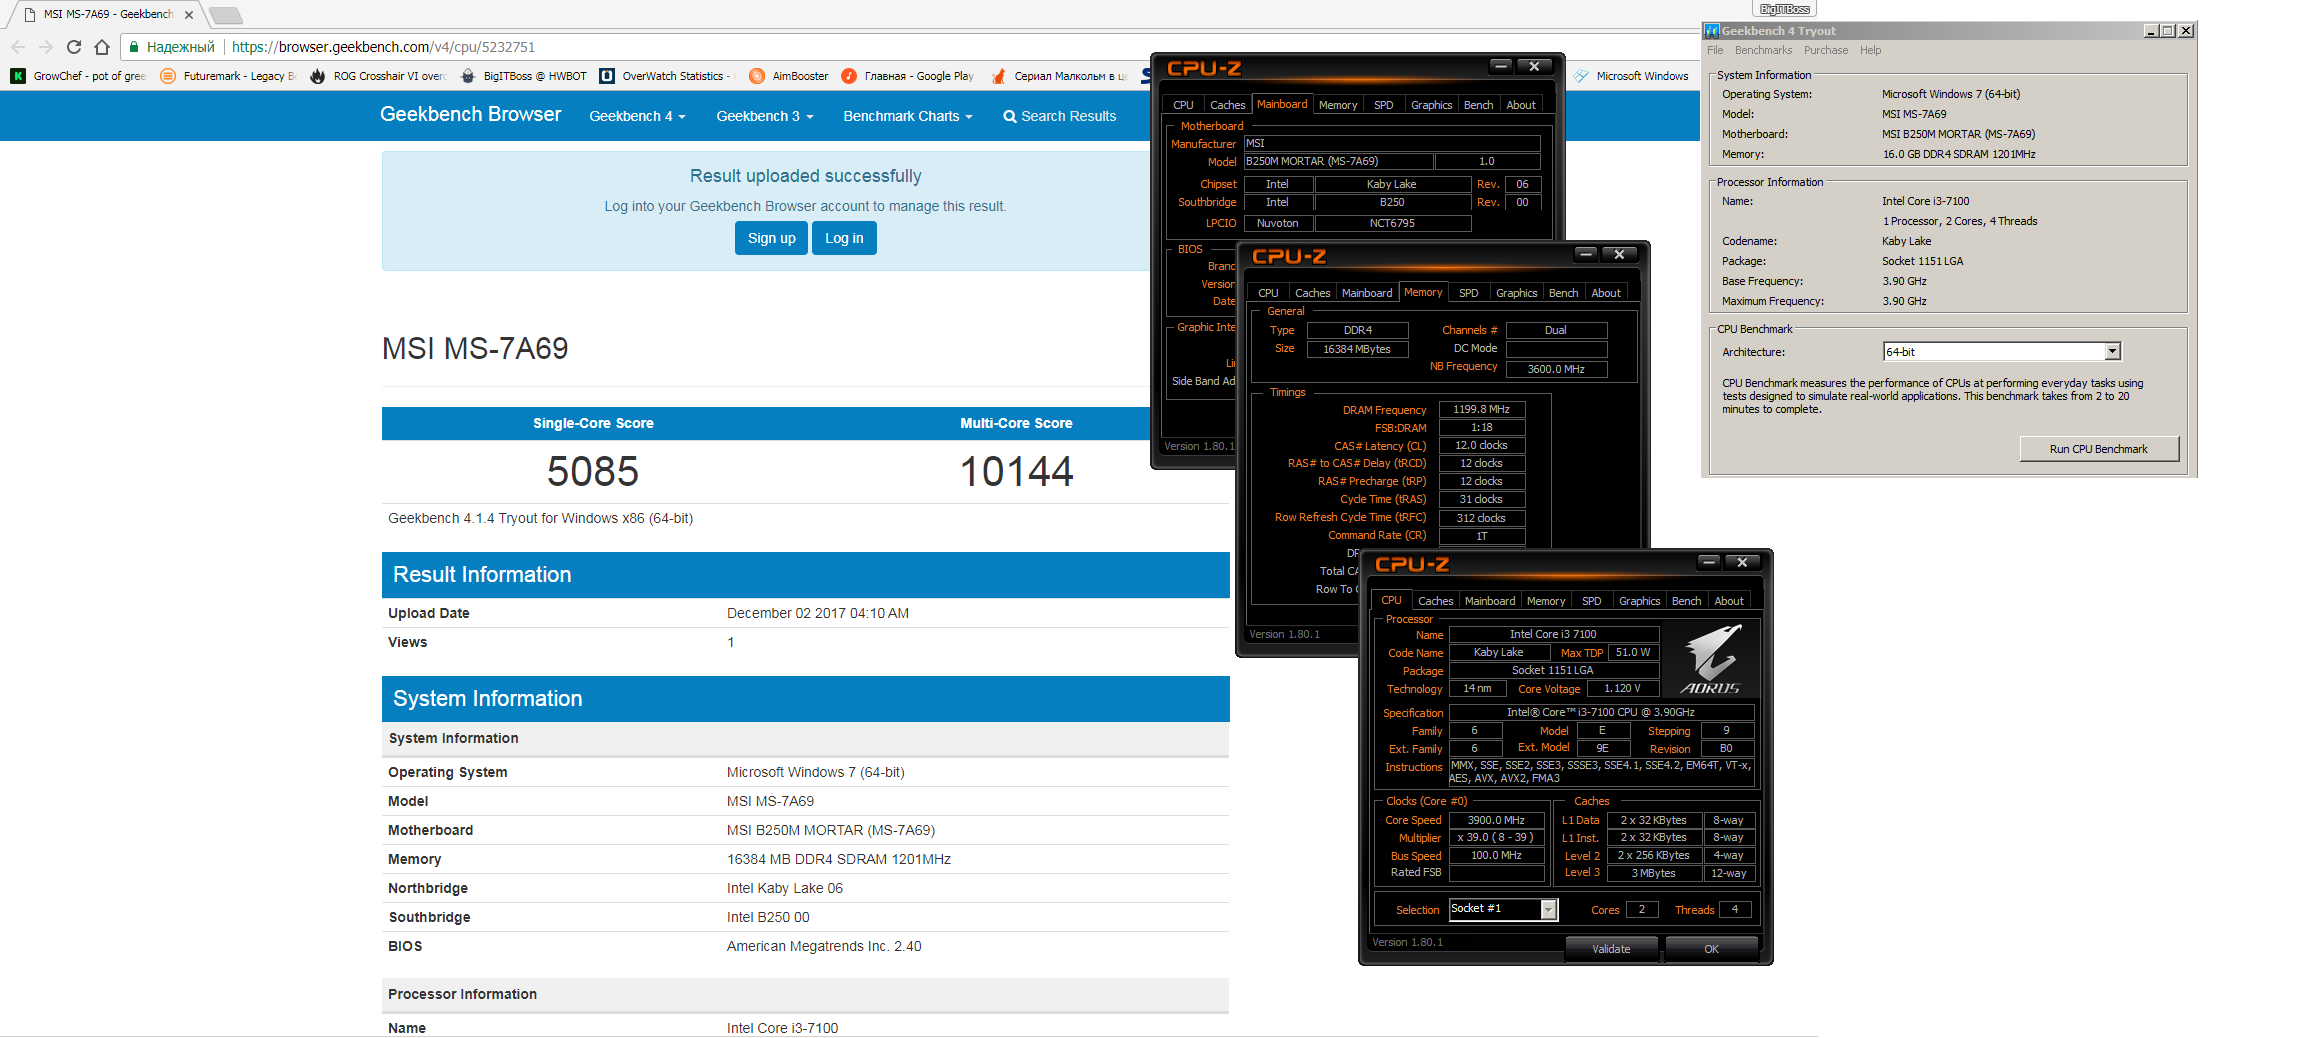Click the Sign up button
The image size is (2322, 1038).
[771, 238]
